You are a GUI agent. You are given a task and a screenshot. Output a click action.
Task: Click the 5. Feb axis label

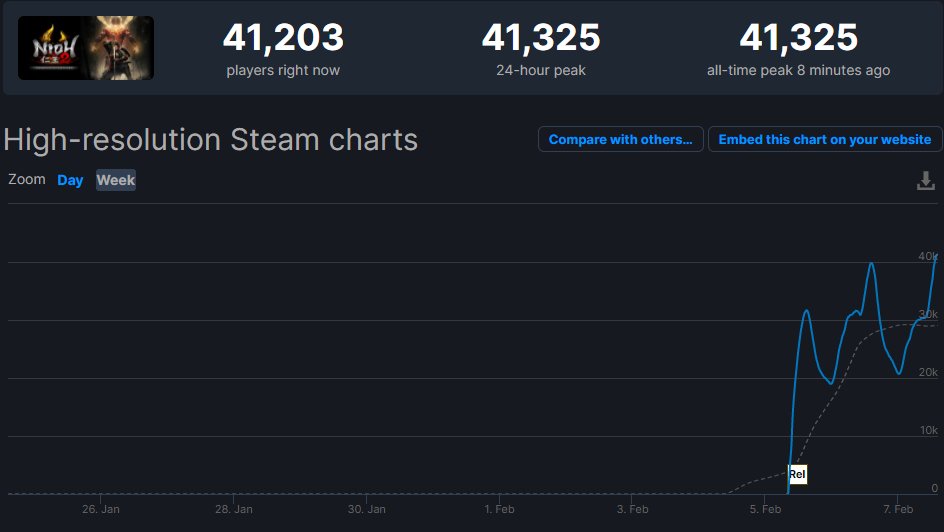[765, 509]
